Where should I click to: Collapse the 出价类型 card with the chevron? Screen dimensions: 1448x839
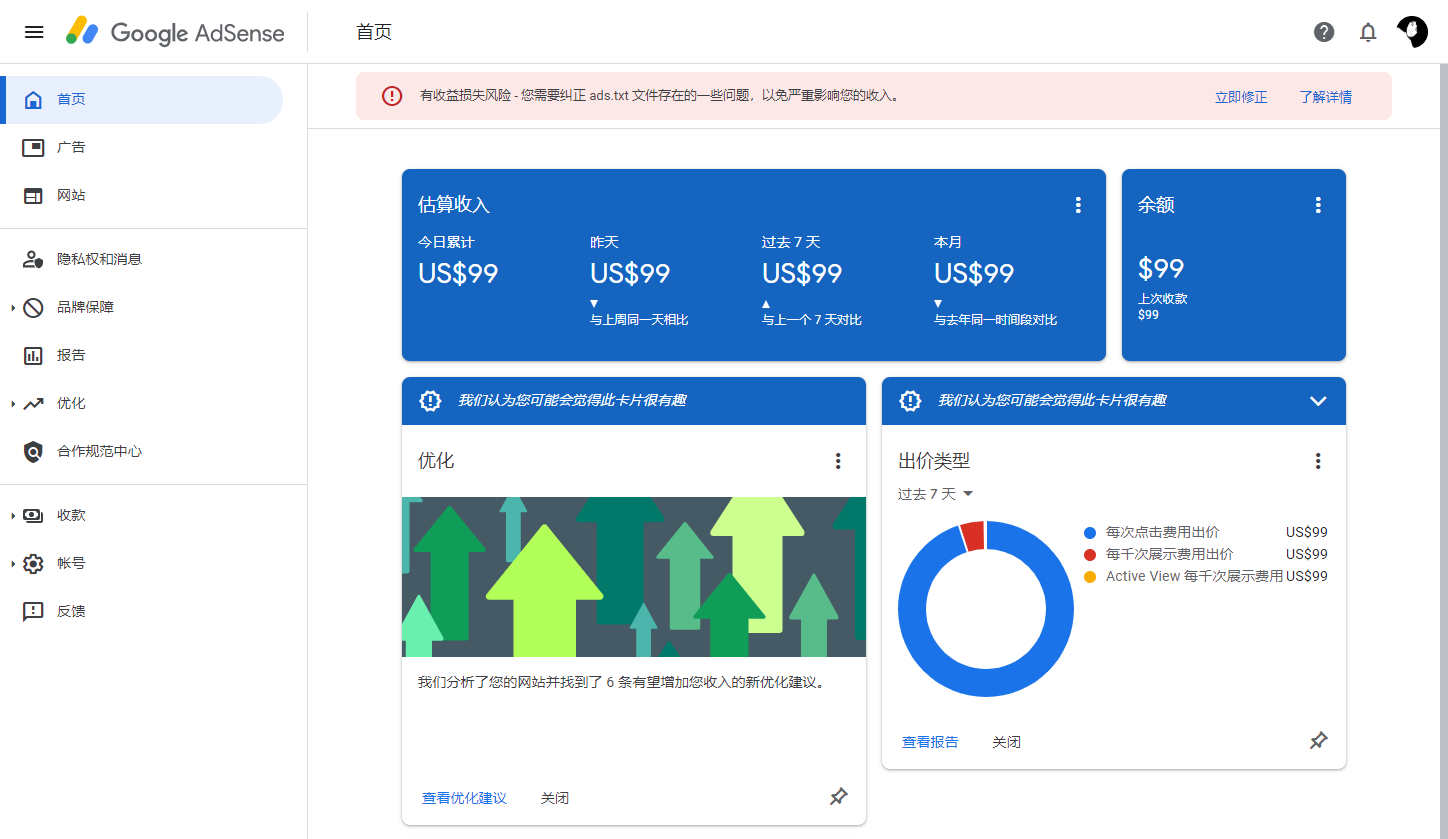(x=1318, y=400)
